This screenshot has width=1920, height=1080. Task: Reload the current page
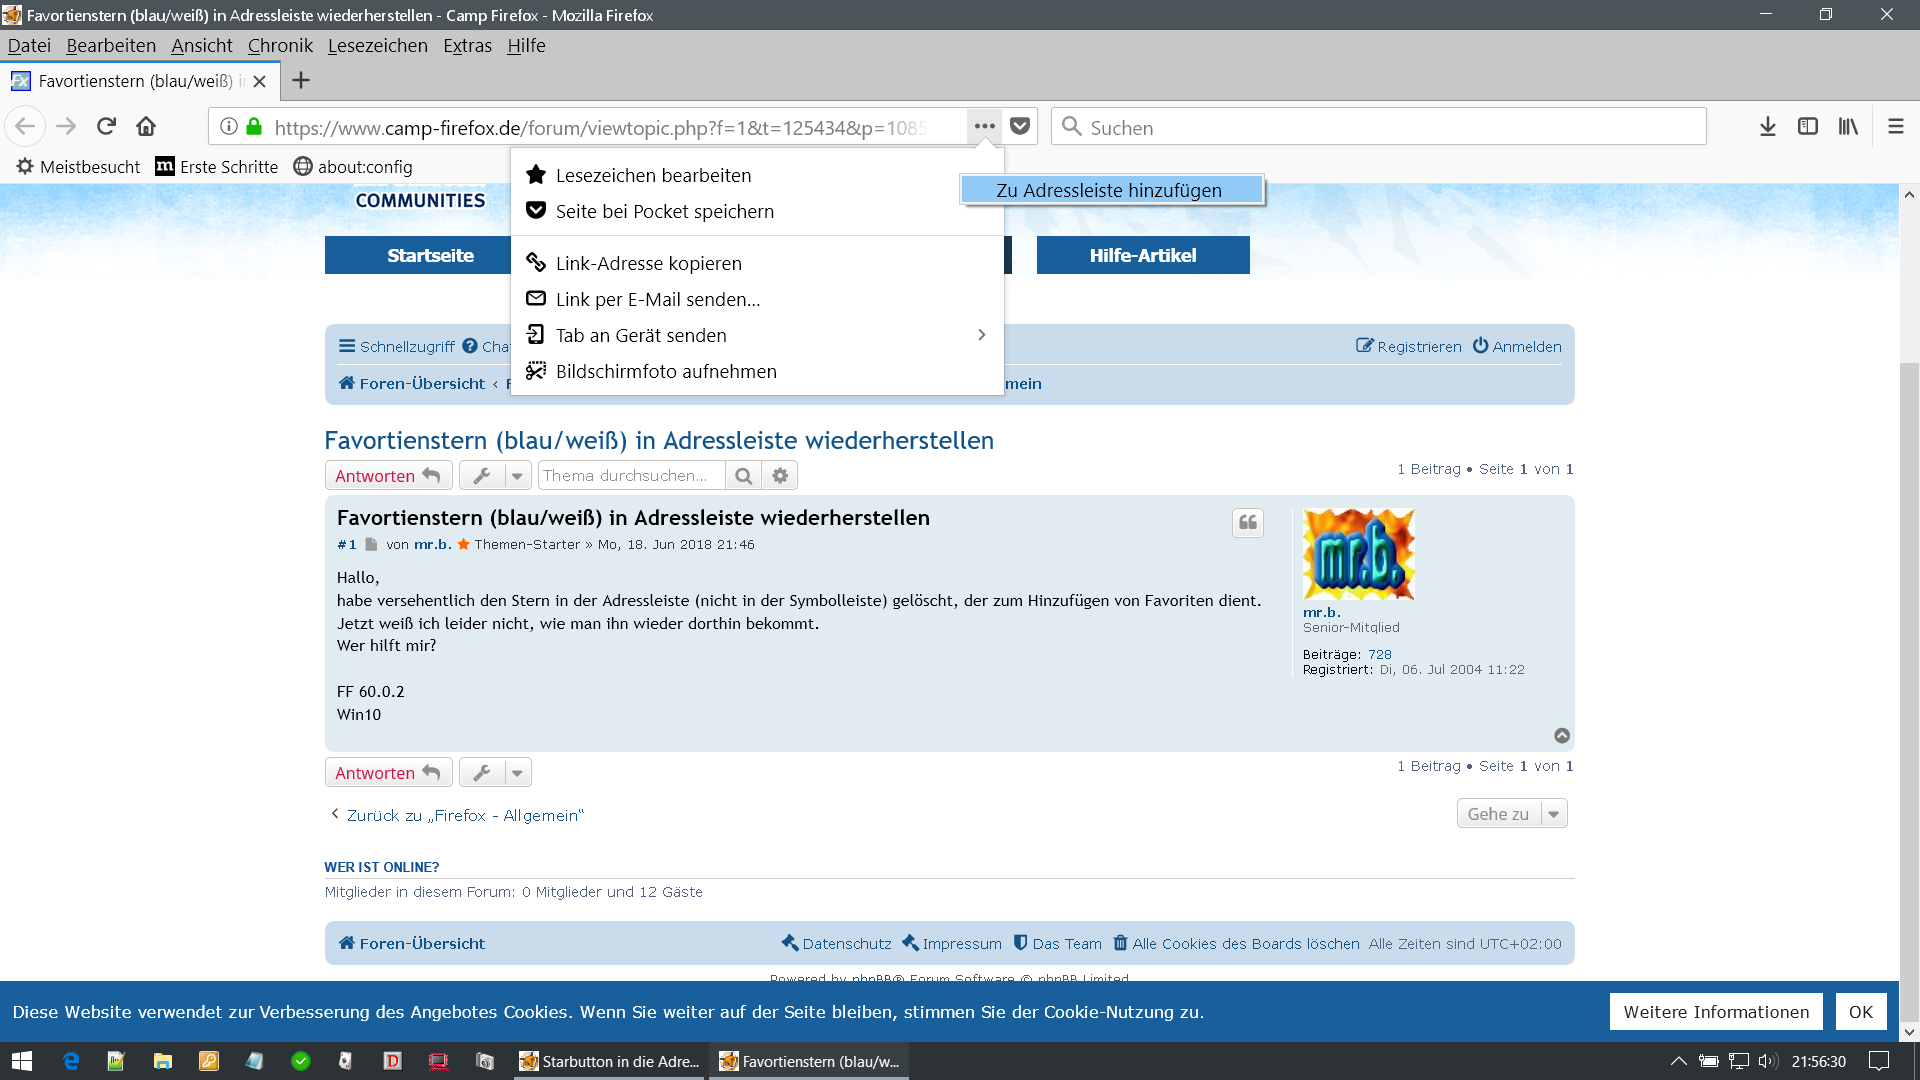[x=106, y=126]
